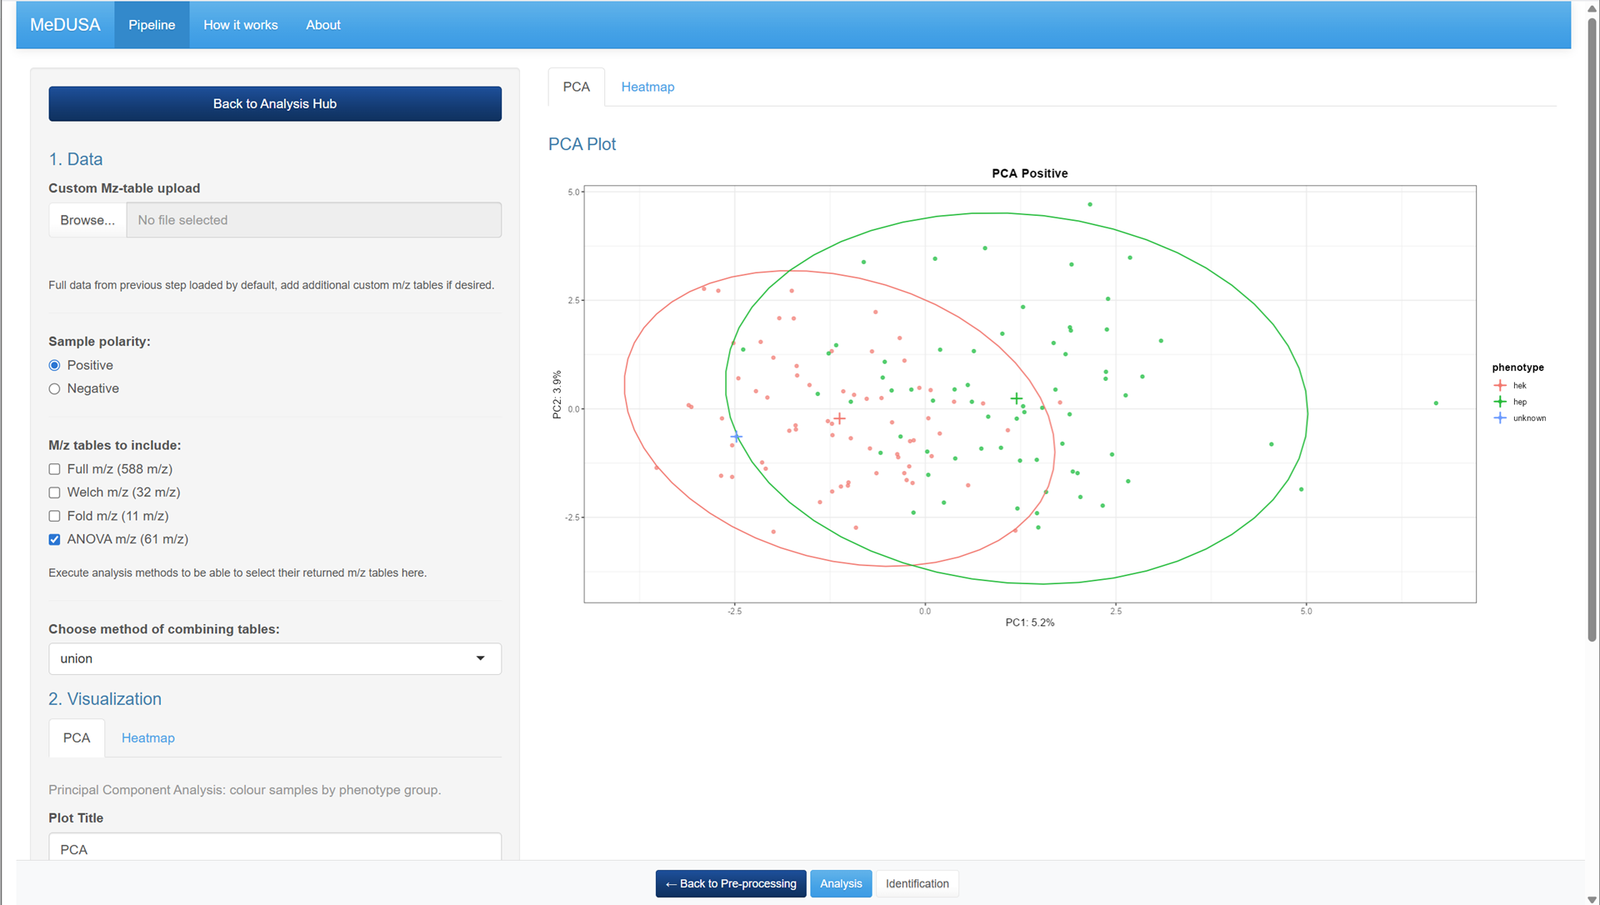Select Negative sample polarity
This screenshot has width=1600, height=905.
(55, 389)
